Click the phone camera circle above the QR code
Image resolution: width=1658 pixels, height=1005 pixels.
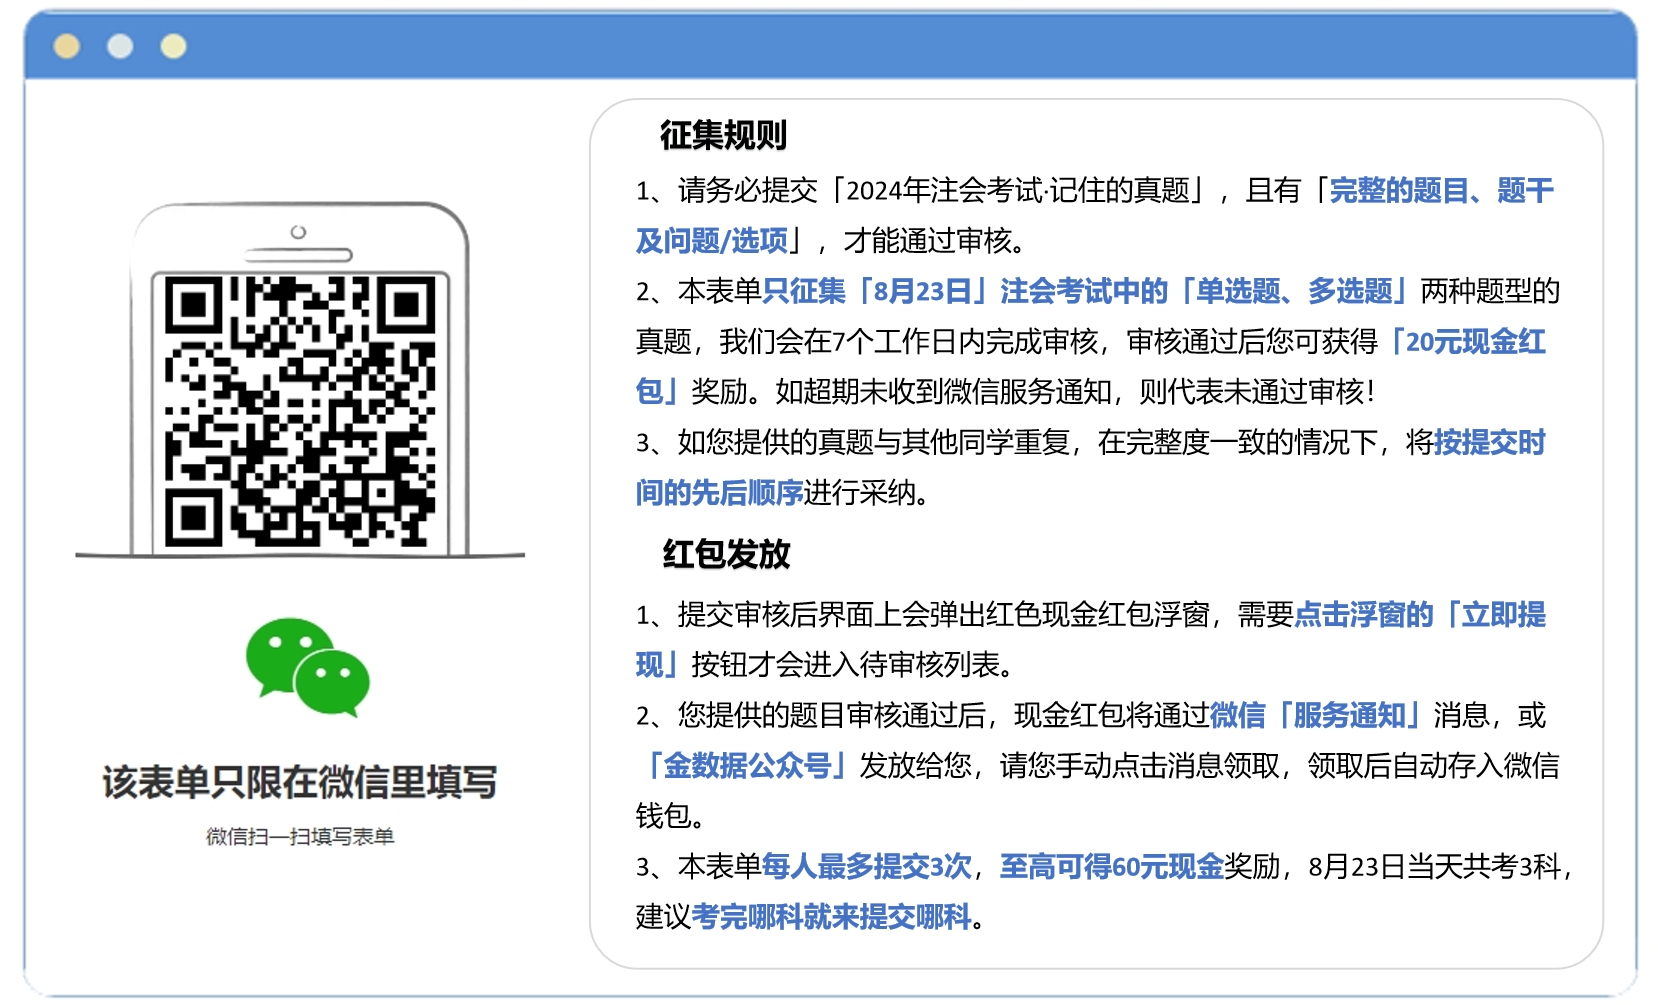tap(298, 232)
